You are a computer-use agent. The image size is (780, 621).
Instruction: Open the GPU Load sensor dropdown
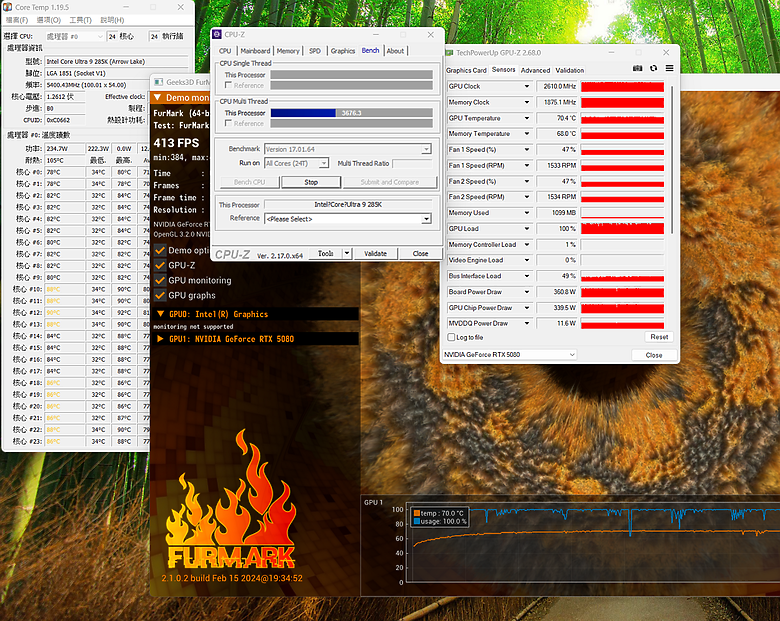[x=527, y=228]
